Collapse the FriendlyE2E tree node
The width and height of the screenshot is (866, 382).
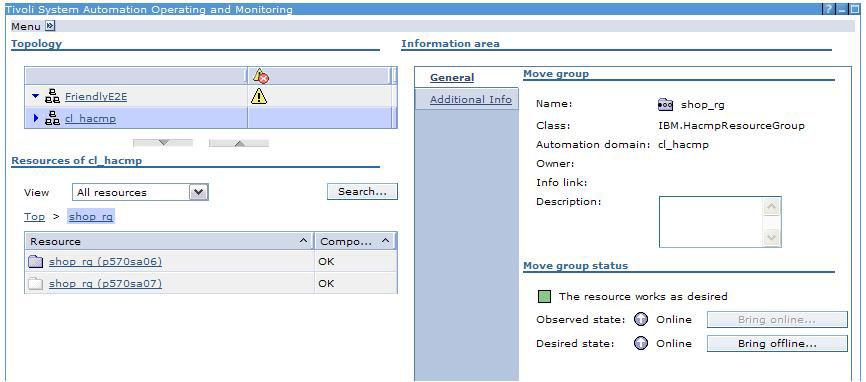pyautogui.click(x=36, y=97)
